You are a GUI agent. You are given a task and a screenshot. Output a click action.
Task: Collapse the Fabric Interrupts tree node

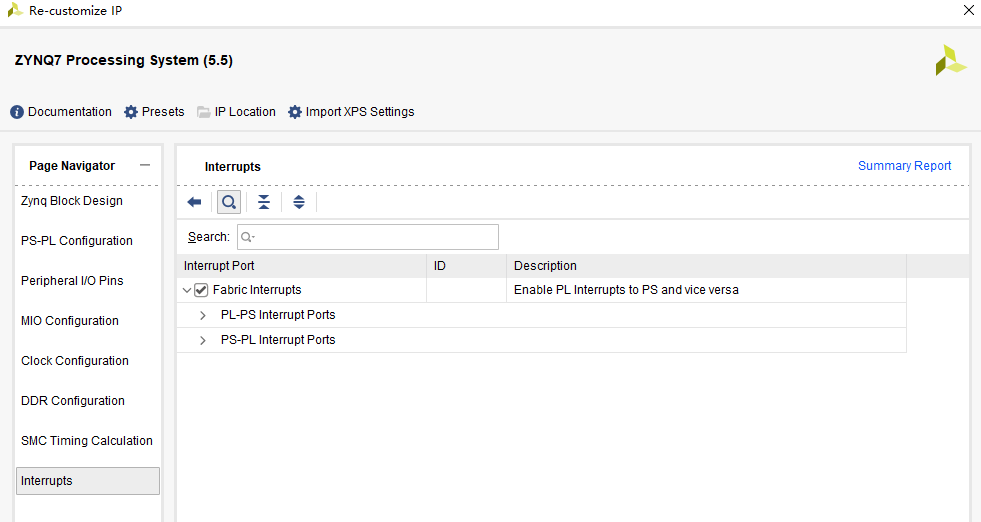coord(187,290)
